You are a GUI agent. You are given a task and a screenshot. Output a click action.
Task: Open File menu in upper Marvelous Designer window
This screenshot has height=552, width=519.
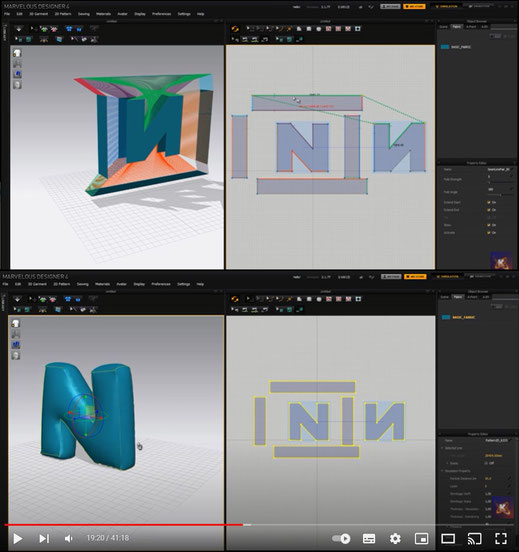pos(7,14)
